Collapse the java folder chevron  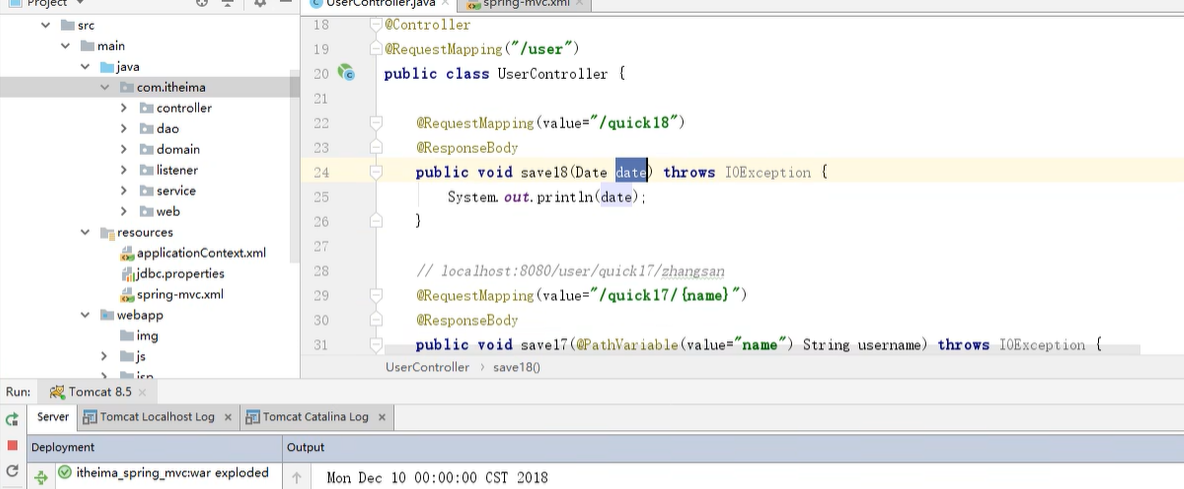point(85,66)
